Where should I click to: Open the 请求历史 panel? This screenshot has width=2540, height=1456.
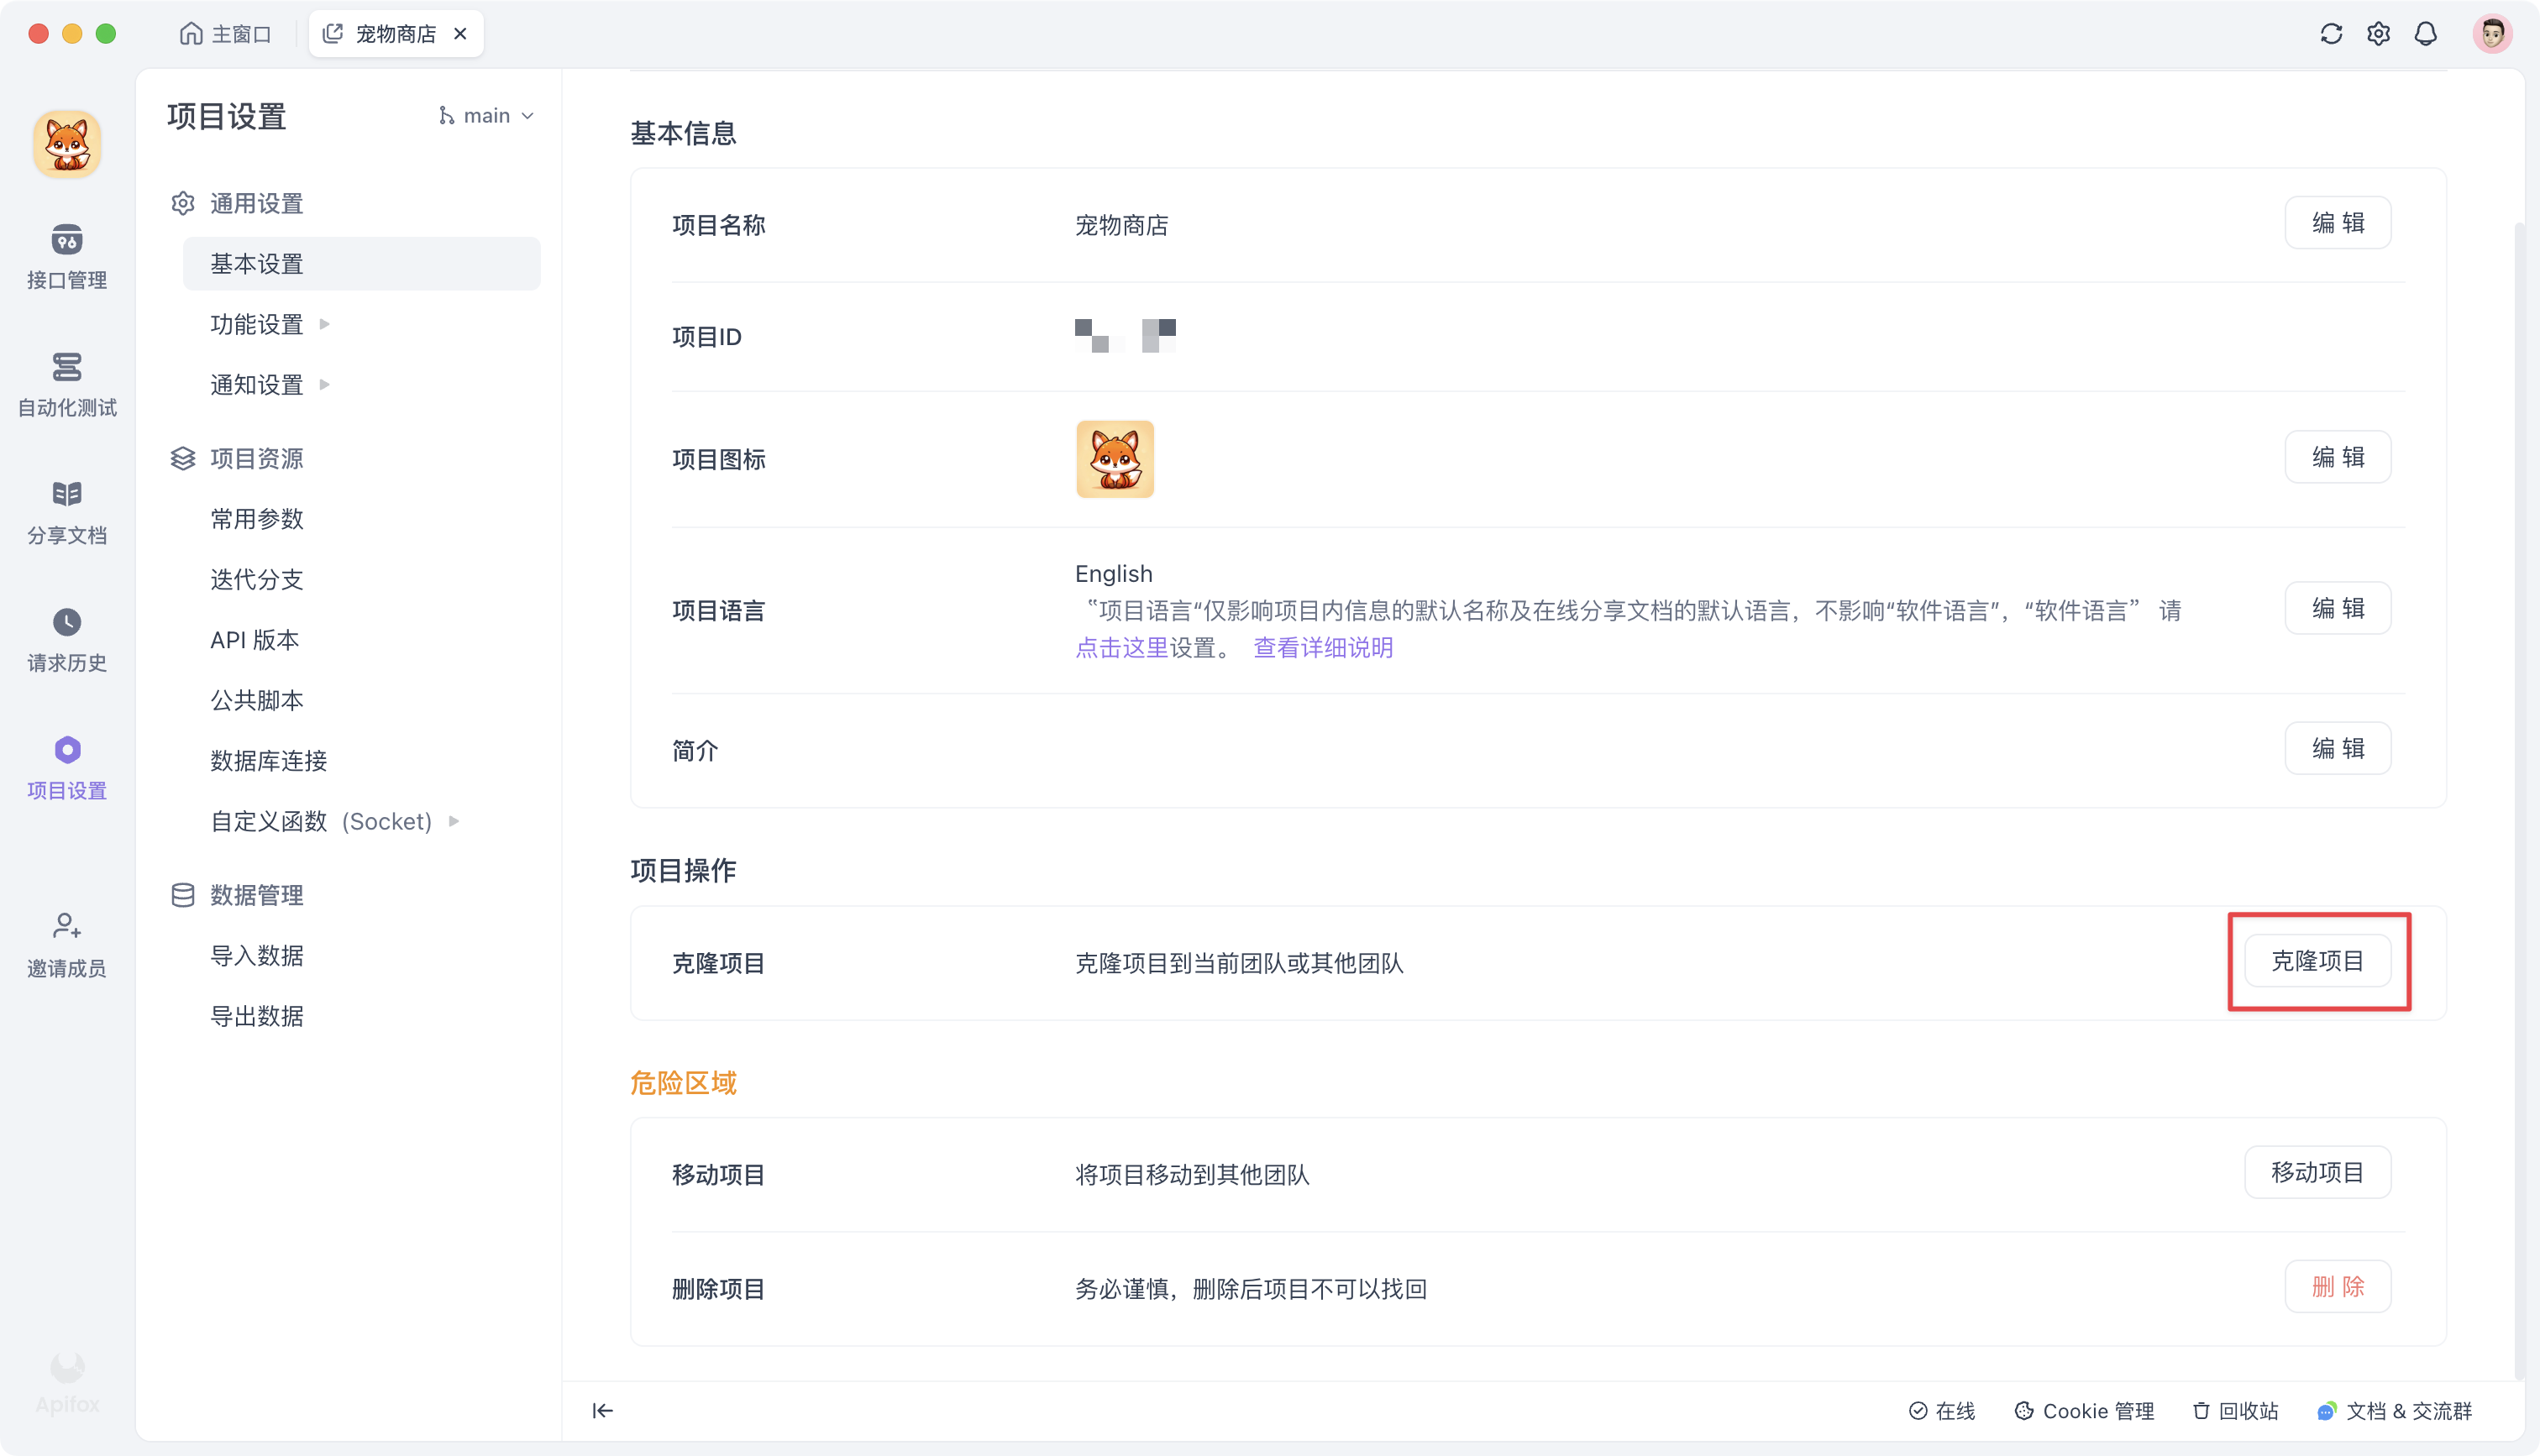(66, 638)
